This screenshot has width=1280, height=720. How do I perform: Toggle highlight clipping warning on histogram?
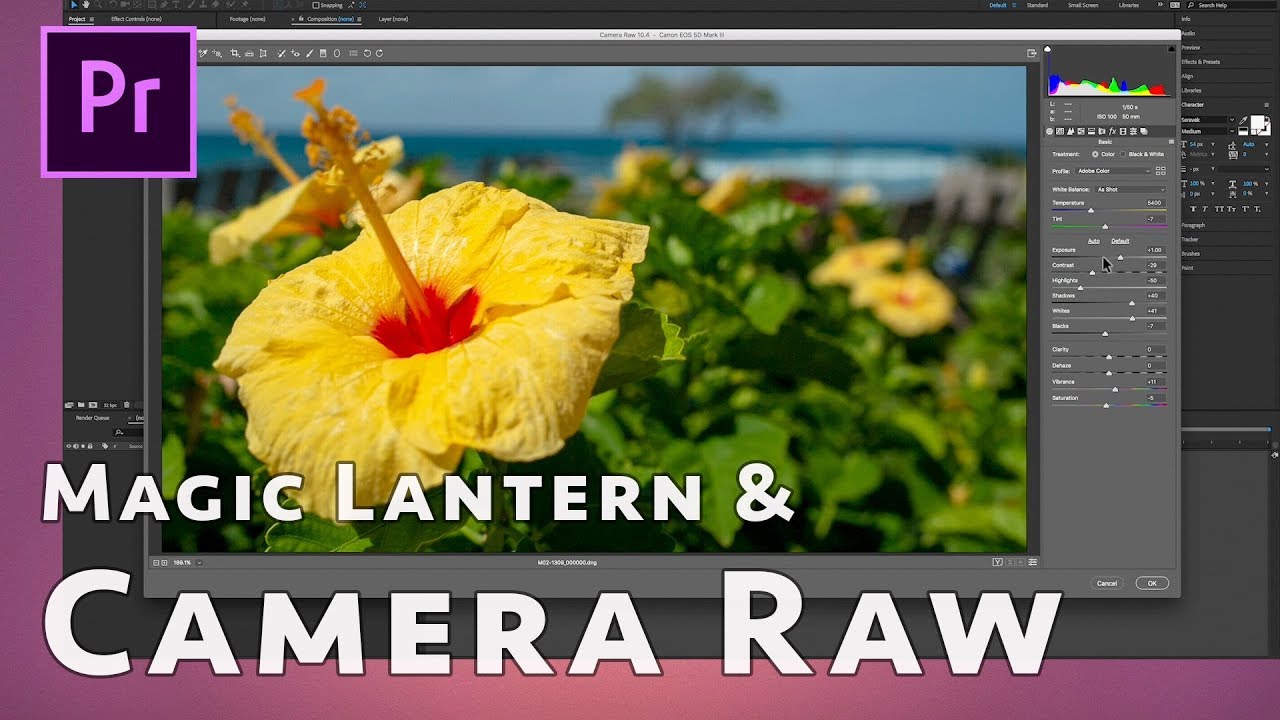coord(1172,49)
